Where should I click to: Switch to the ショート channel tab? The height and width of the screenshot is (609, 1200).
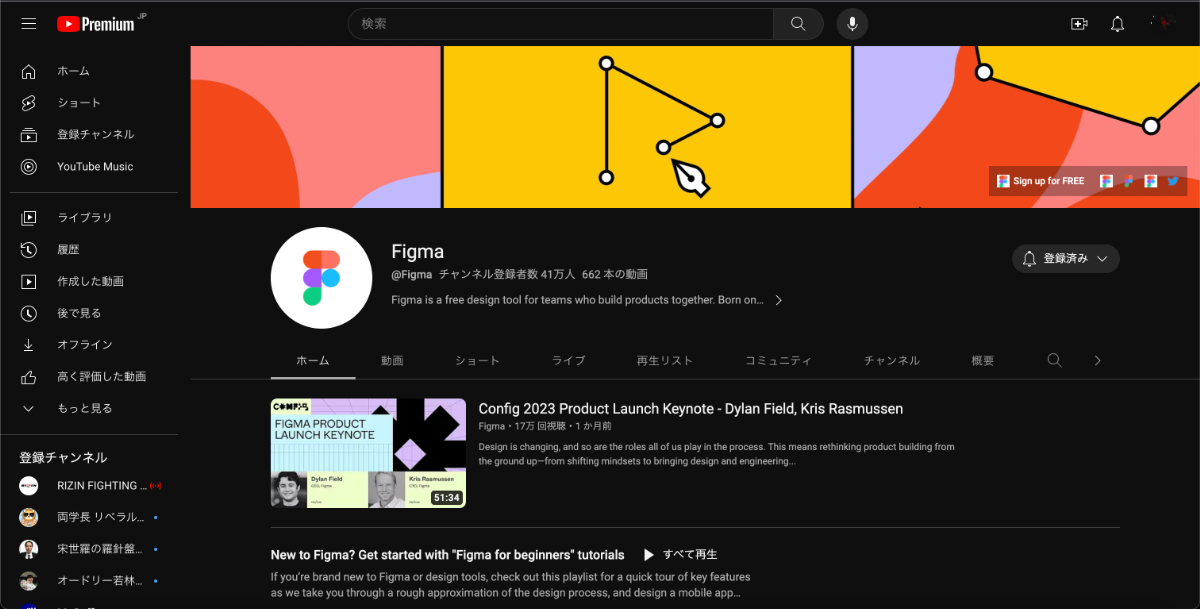pos(476,360)
